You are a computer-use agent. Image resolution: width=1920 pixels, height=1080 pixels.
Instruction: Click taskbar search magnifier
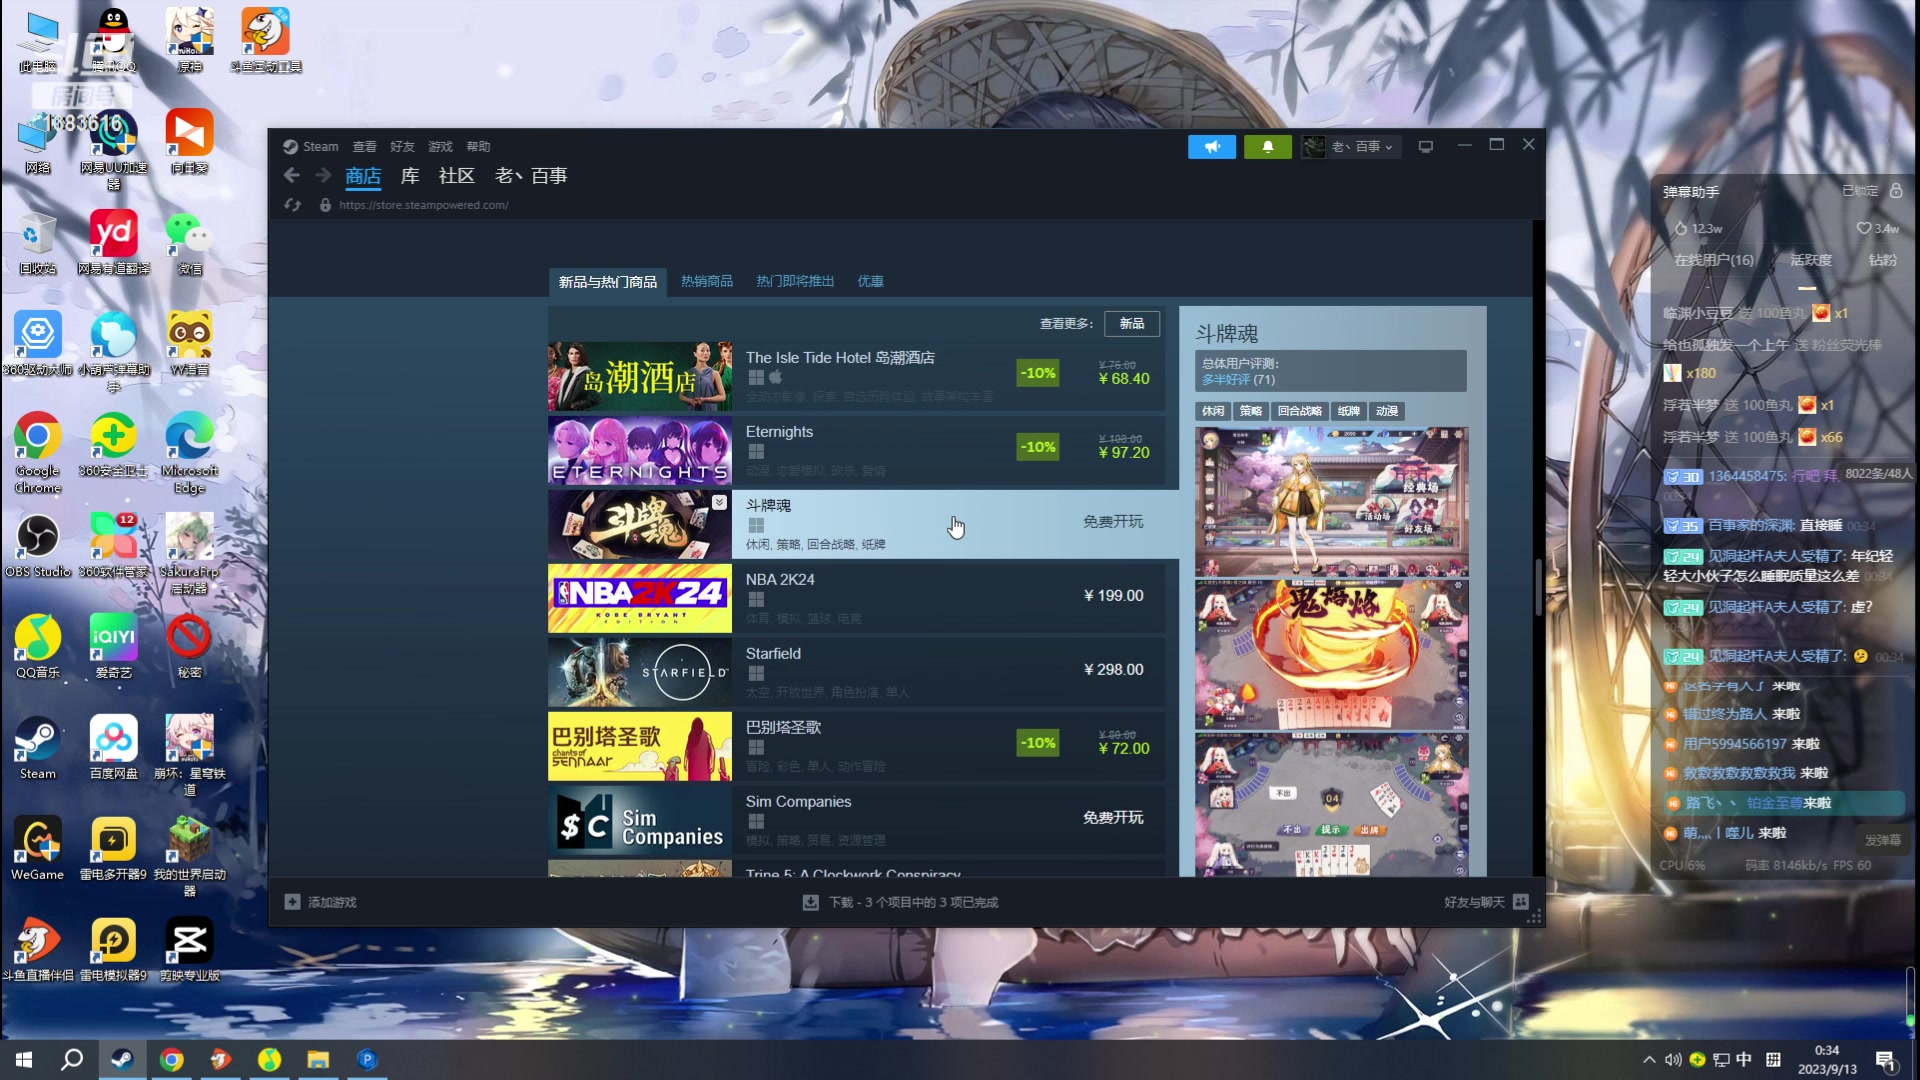click(72, 1059)
